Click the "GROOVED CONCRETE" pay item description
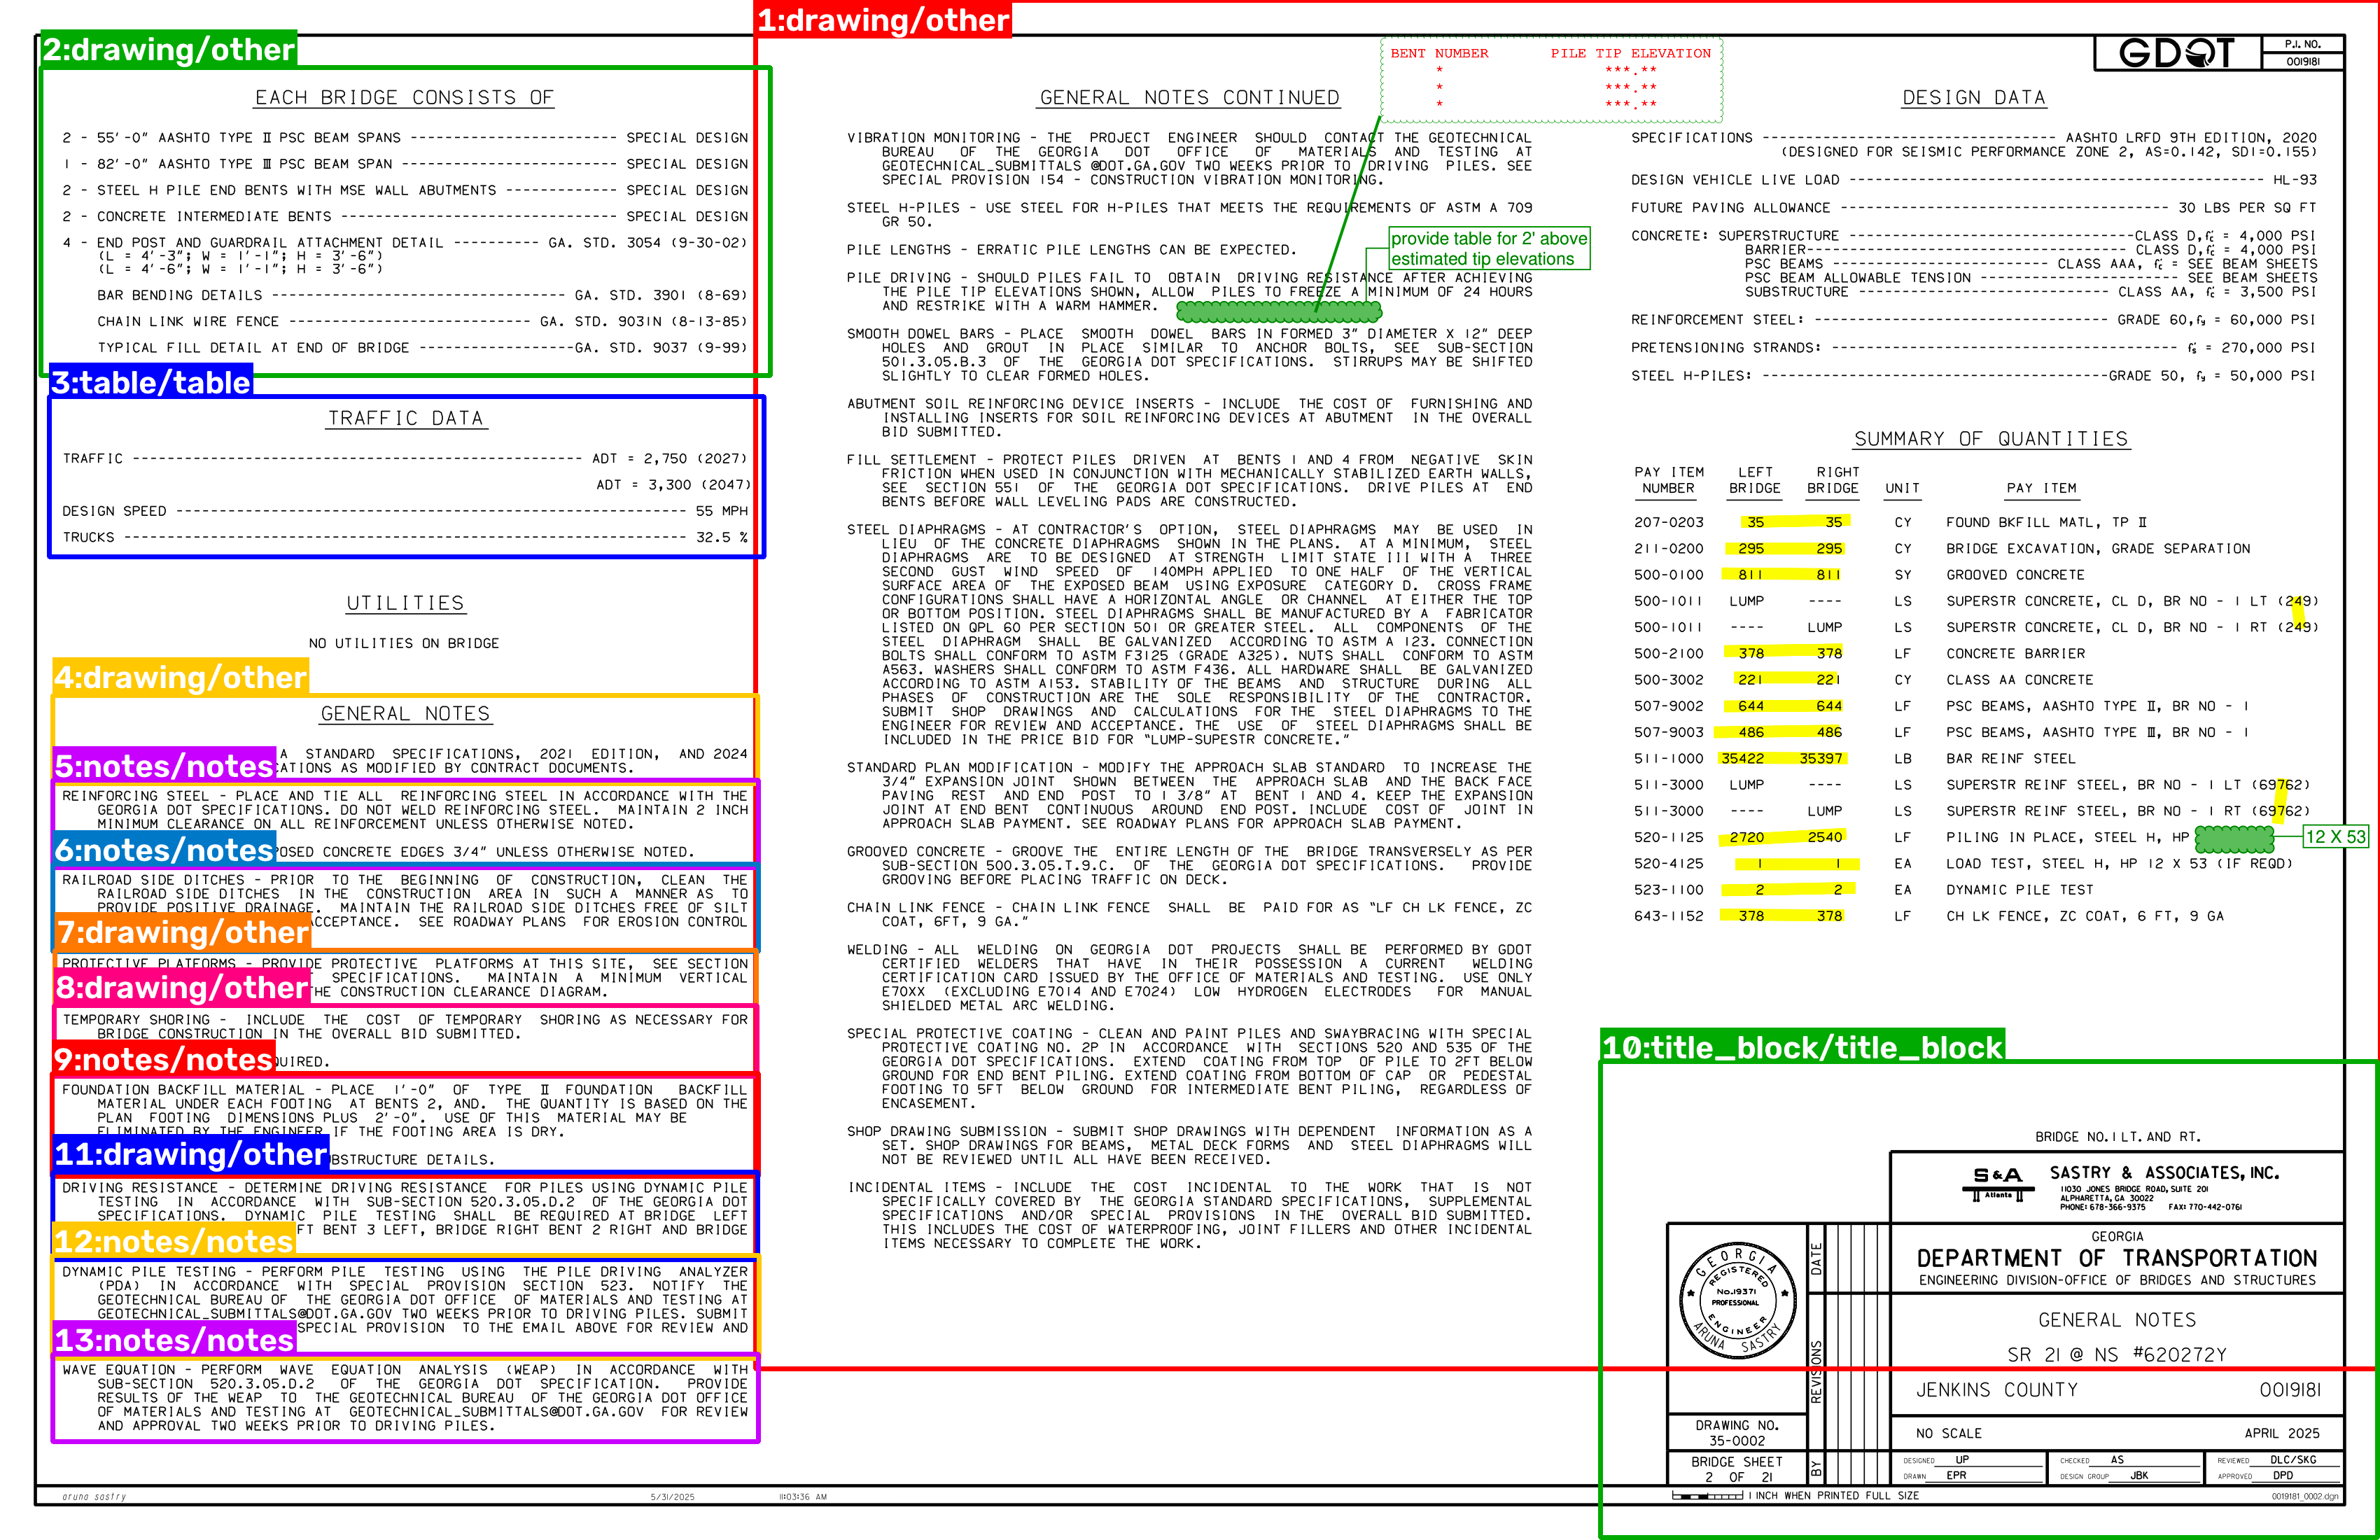Viewport: 2380px width, 1540px height. pyautogui.click(x=2015, y=575)
